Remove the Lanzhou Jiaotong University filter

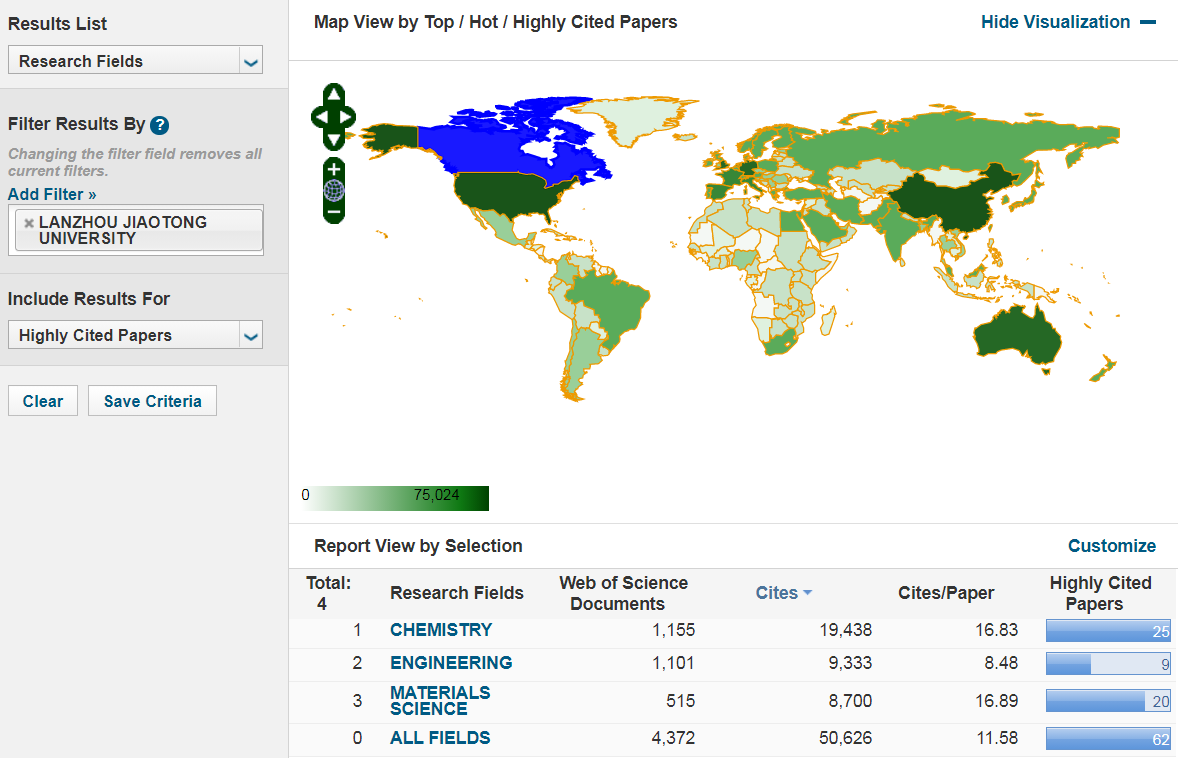(x=29, y=222)
